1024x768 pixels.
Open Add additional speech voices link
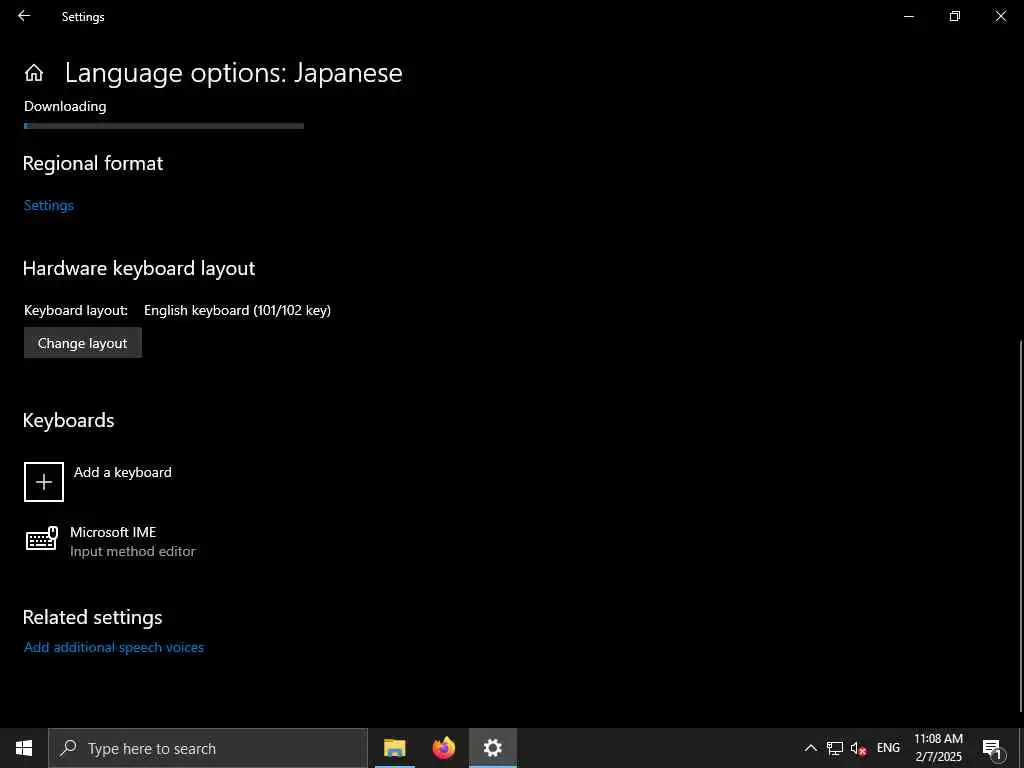[x=114, y=647]
